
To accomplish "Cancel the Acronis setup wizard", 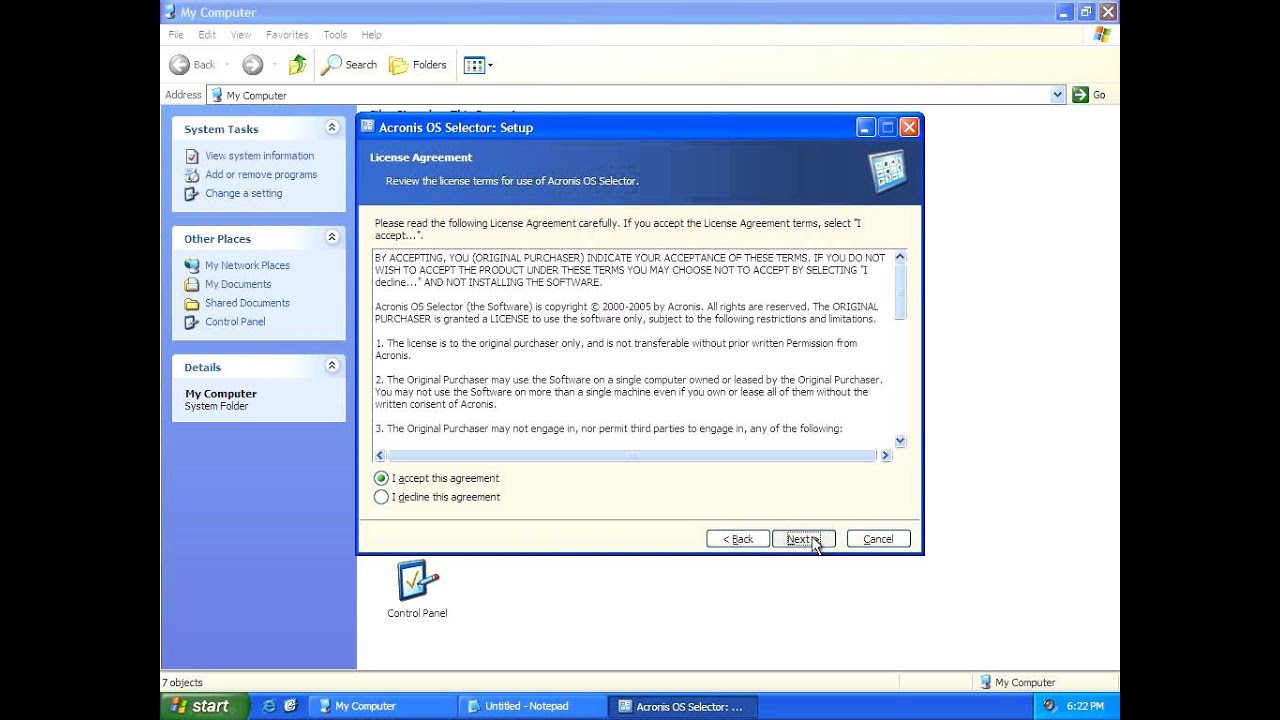I will (x=878, y=539).
